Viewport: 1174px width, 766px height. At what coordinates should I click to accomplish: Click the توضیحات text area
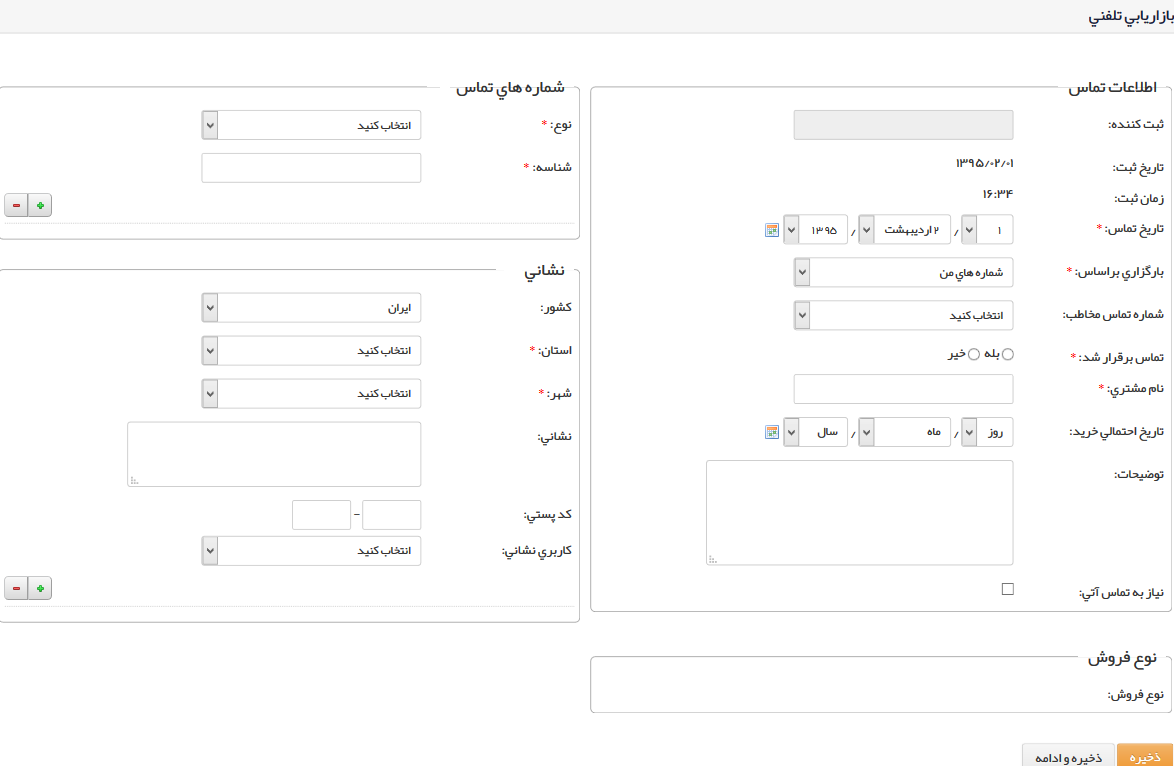tap(860, 513)
